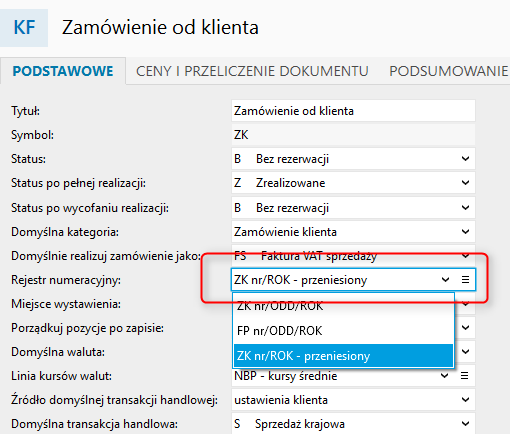Open the Domyślna kategoria dropdown

point(353,232)
